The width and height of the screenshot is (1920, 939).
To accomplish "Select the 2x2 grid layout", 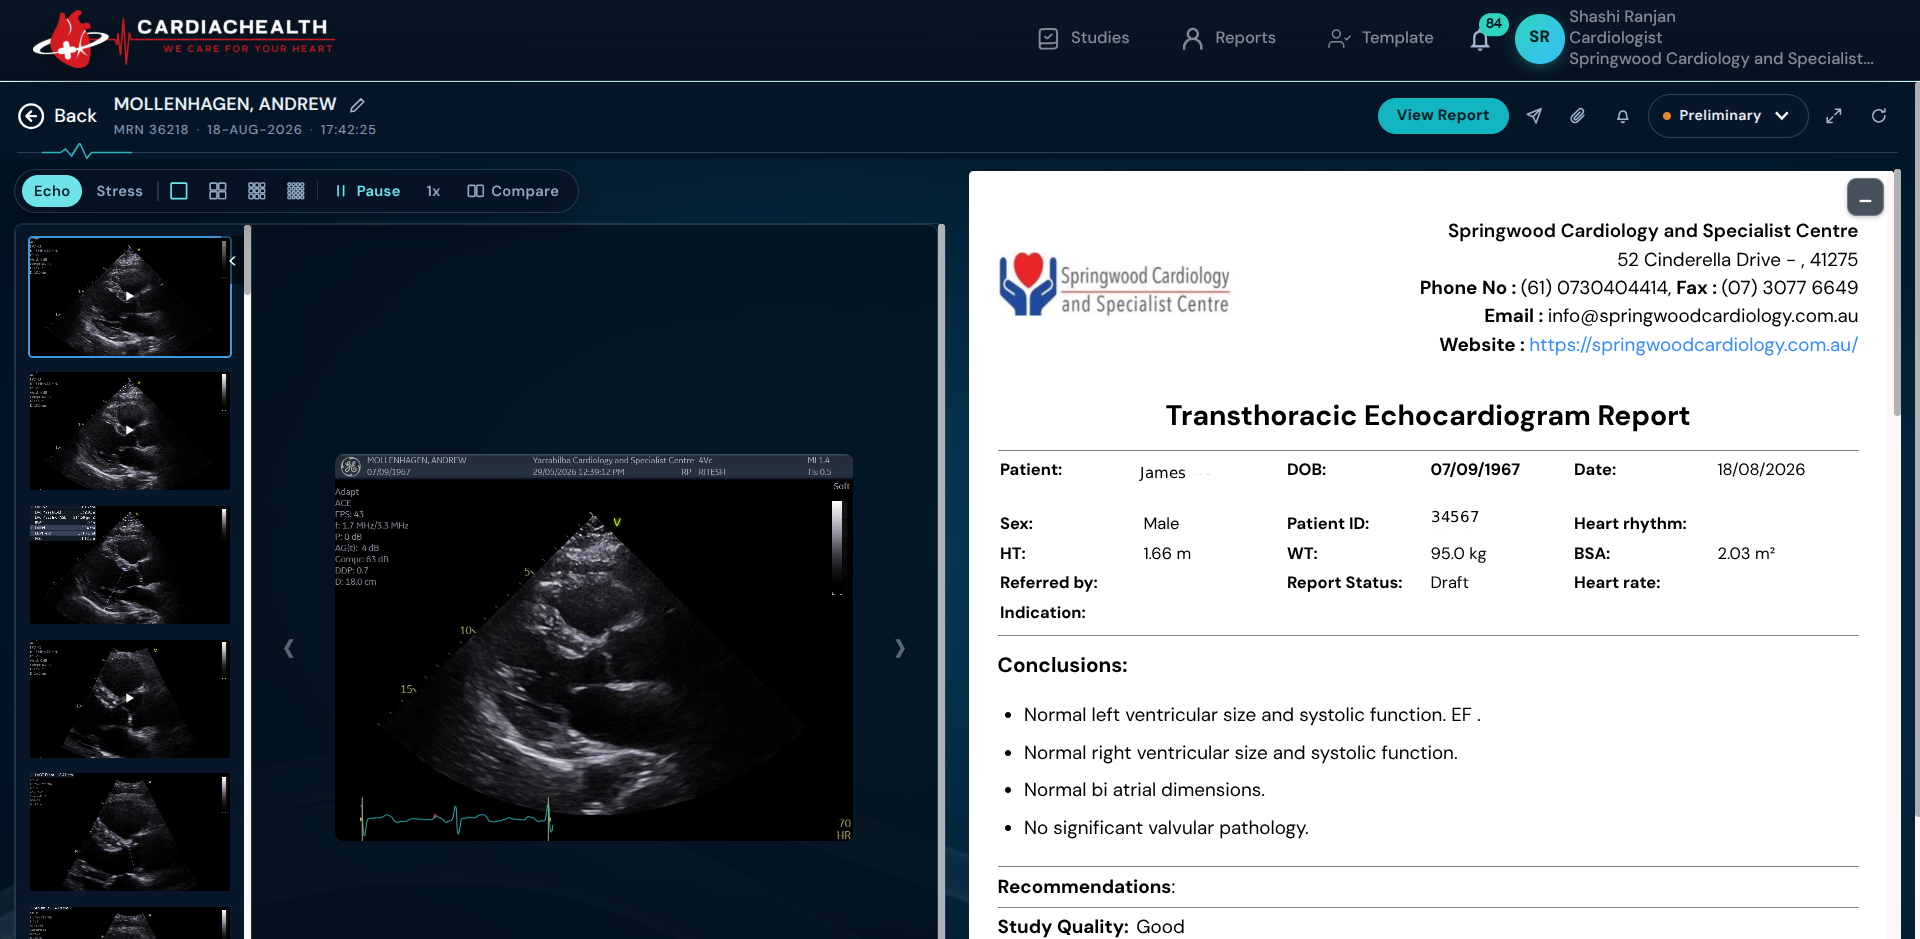I will coord(218,191).
